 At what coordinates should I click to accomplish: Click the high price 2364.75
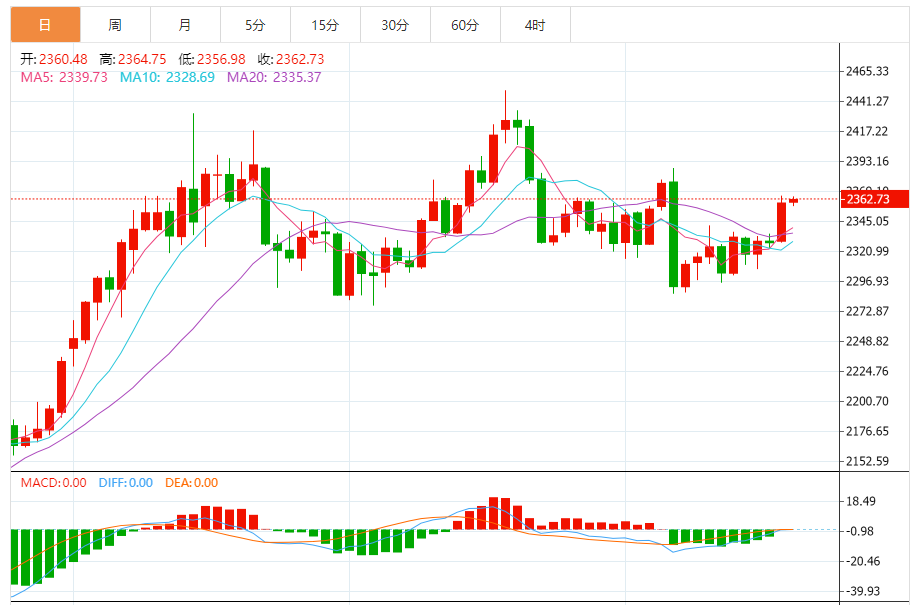(142, 59)
